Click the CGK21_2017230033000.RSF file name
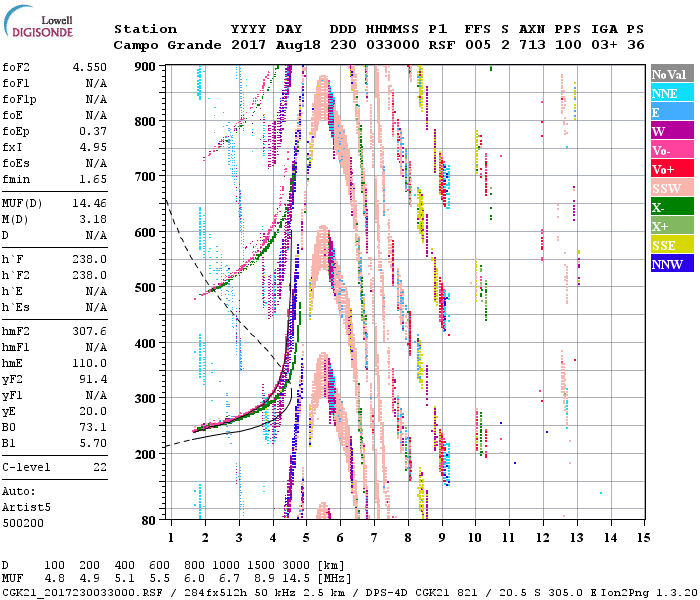This screenshot has width=700, height=600. pyautogui.click(x=83, y=593)
